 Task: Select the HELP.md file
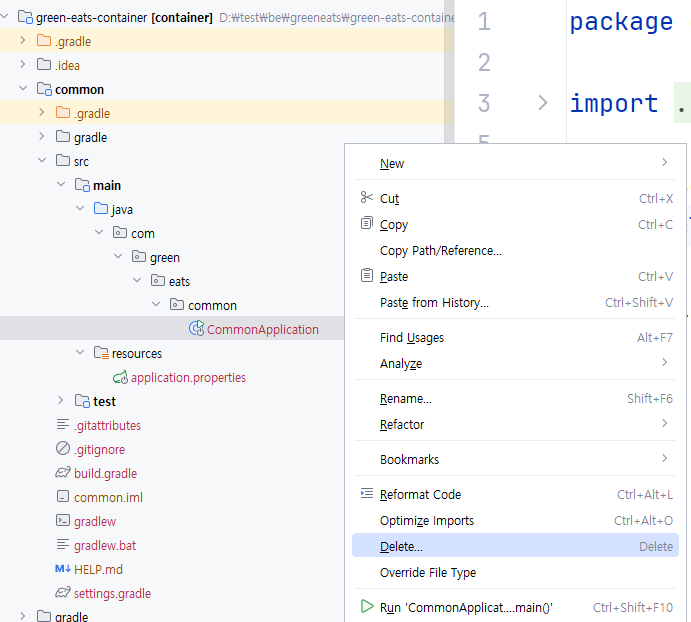tap(98, 569)
